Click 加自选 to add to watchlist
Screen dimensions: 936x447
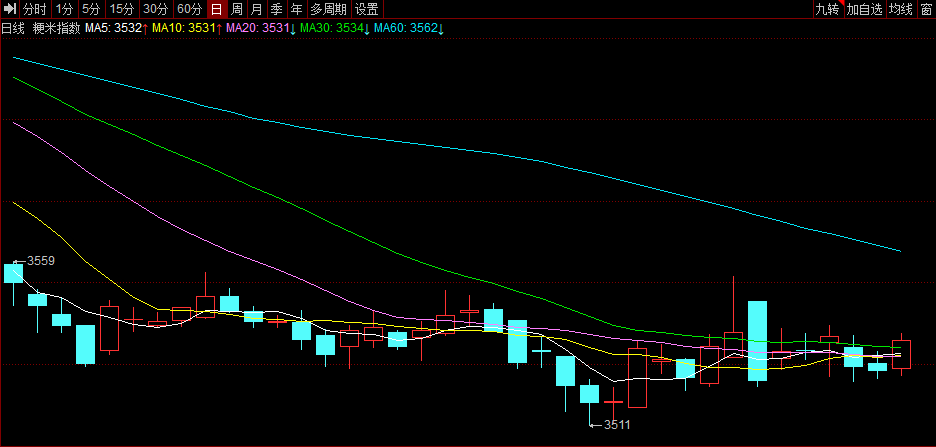click(x=864, y=9)
